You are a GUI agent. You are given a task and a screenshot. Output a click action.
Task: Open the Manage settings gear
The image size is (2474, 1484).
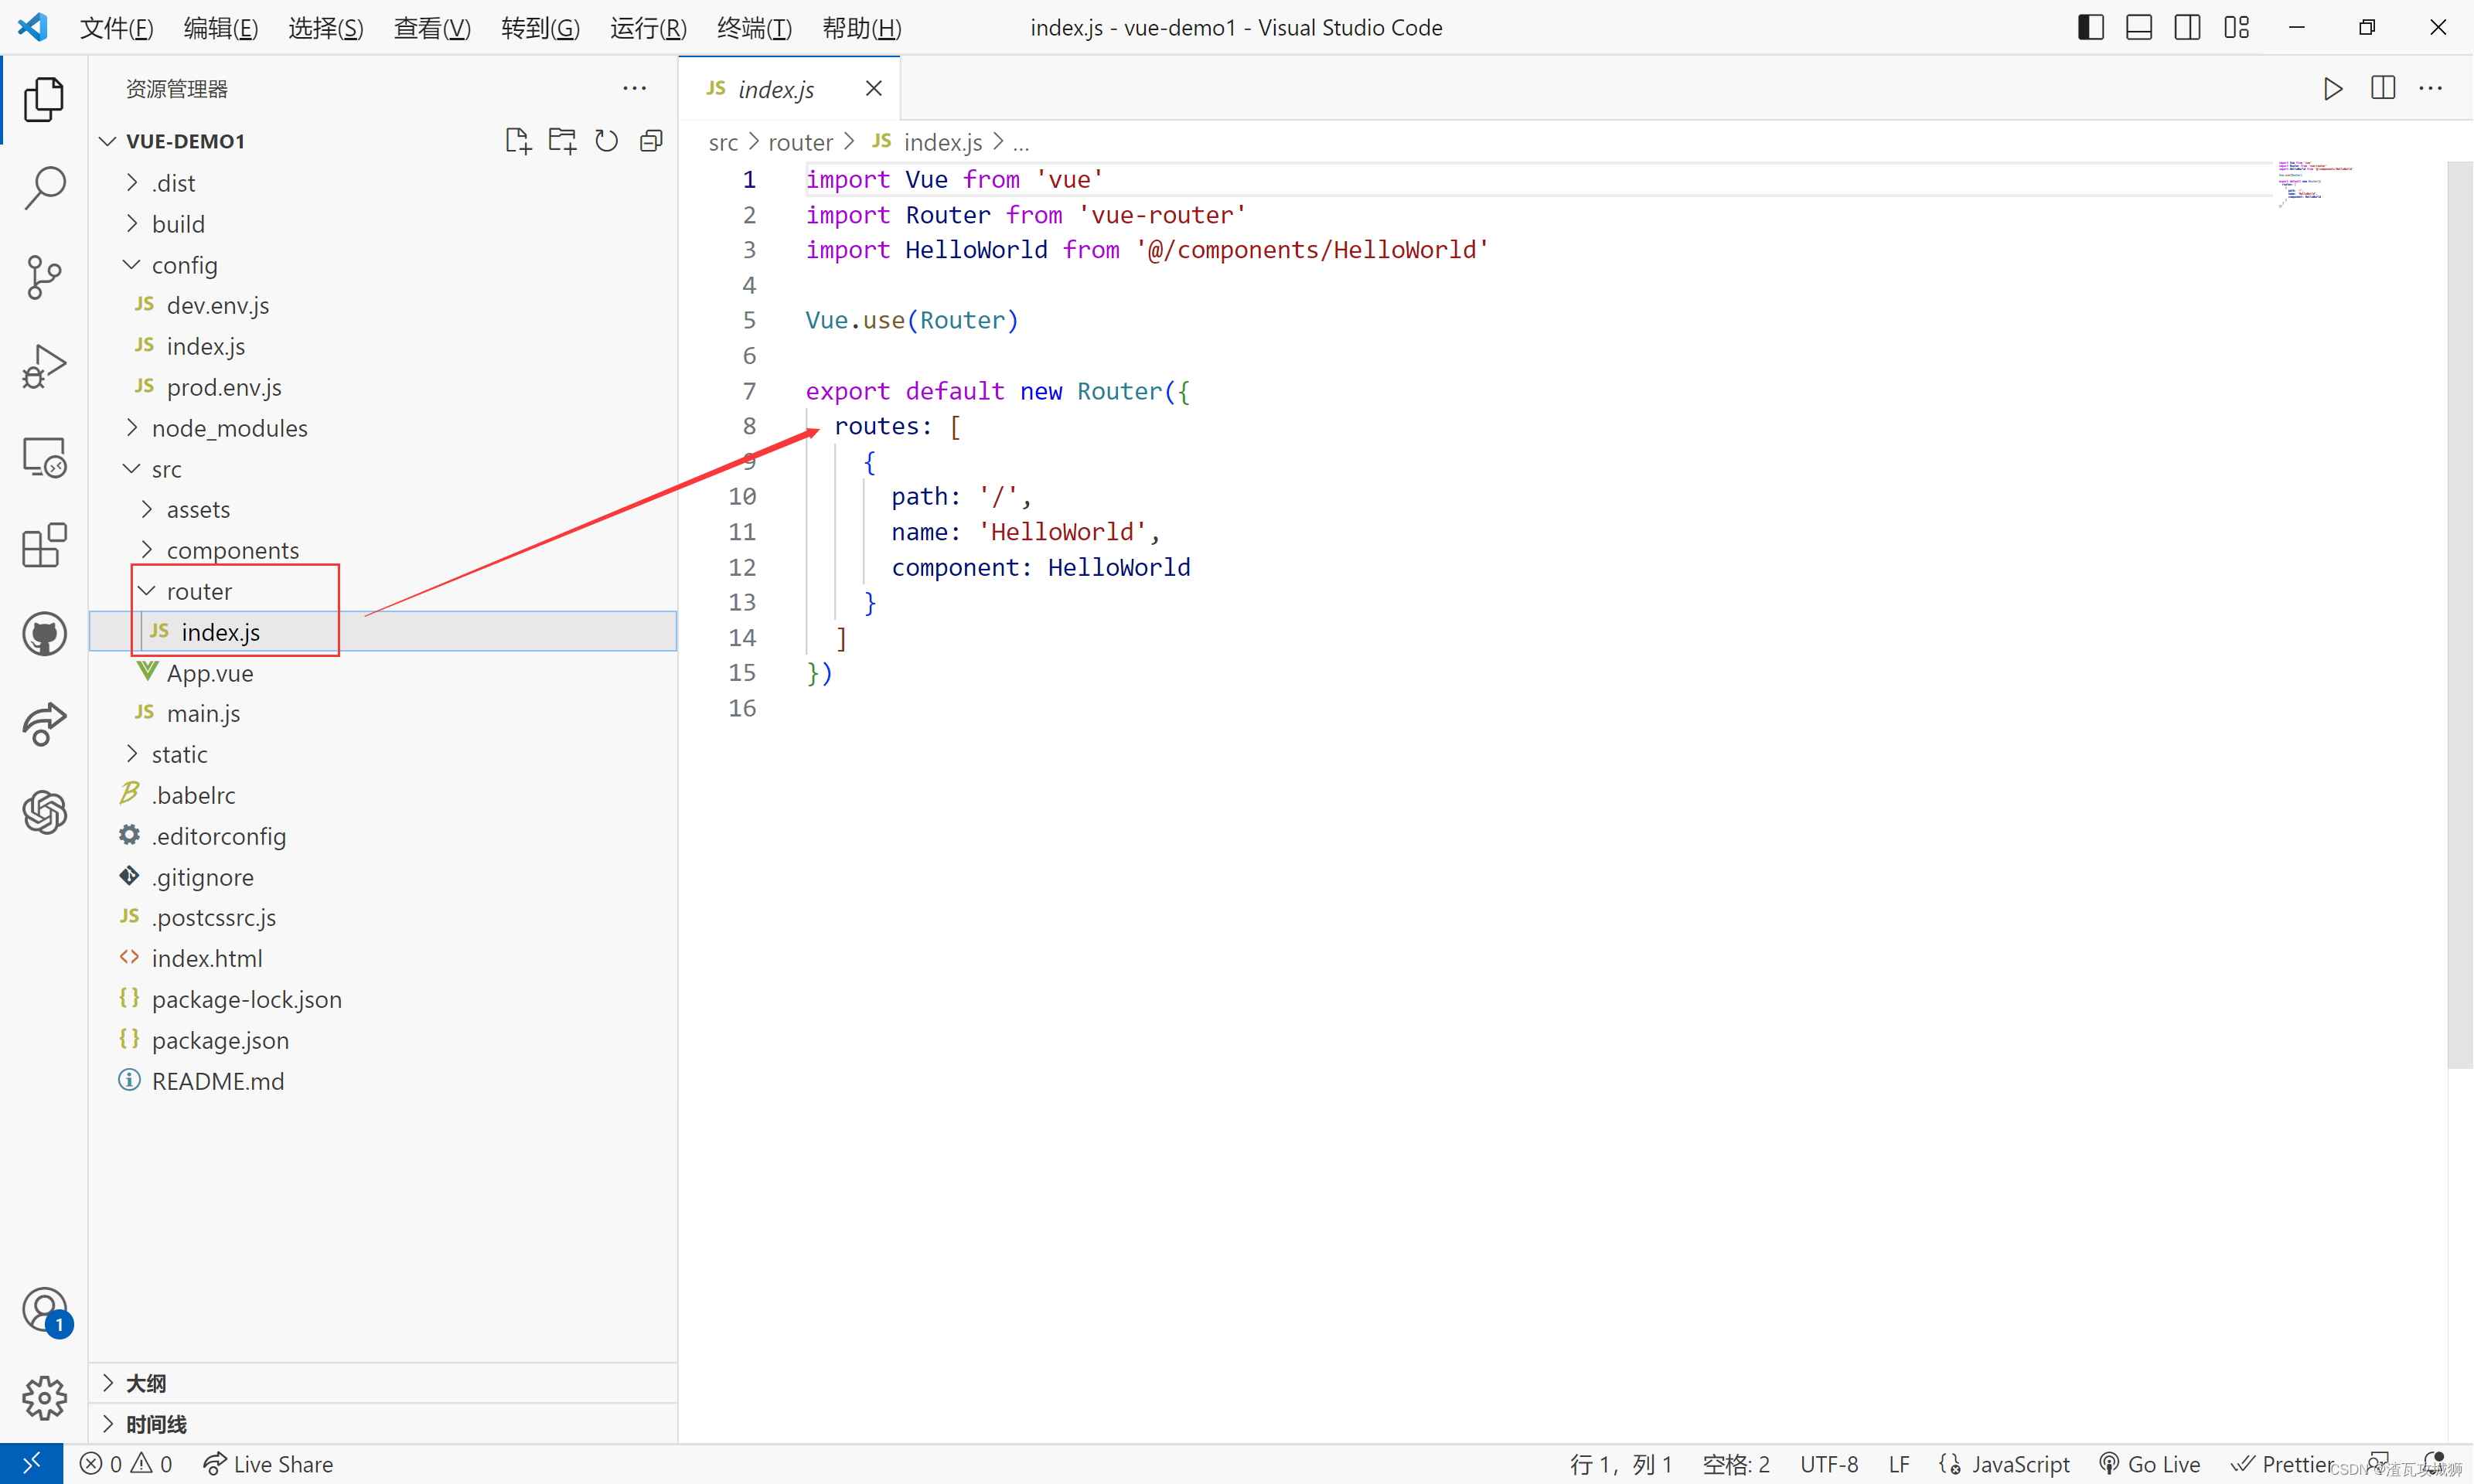pos(44,1398)
